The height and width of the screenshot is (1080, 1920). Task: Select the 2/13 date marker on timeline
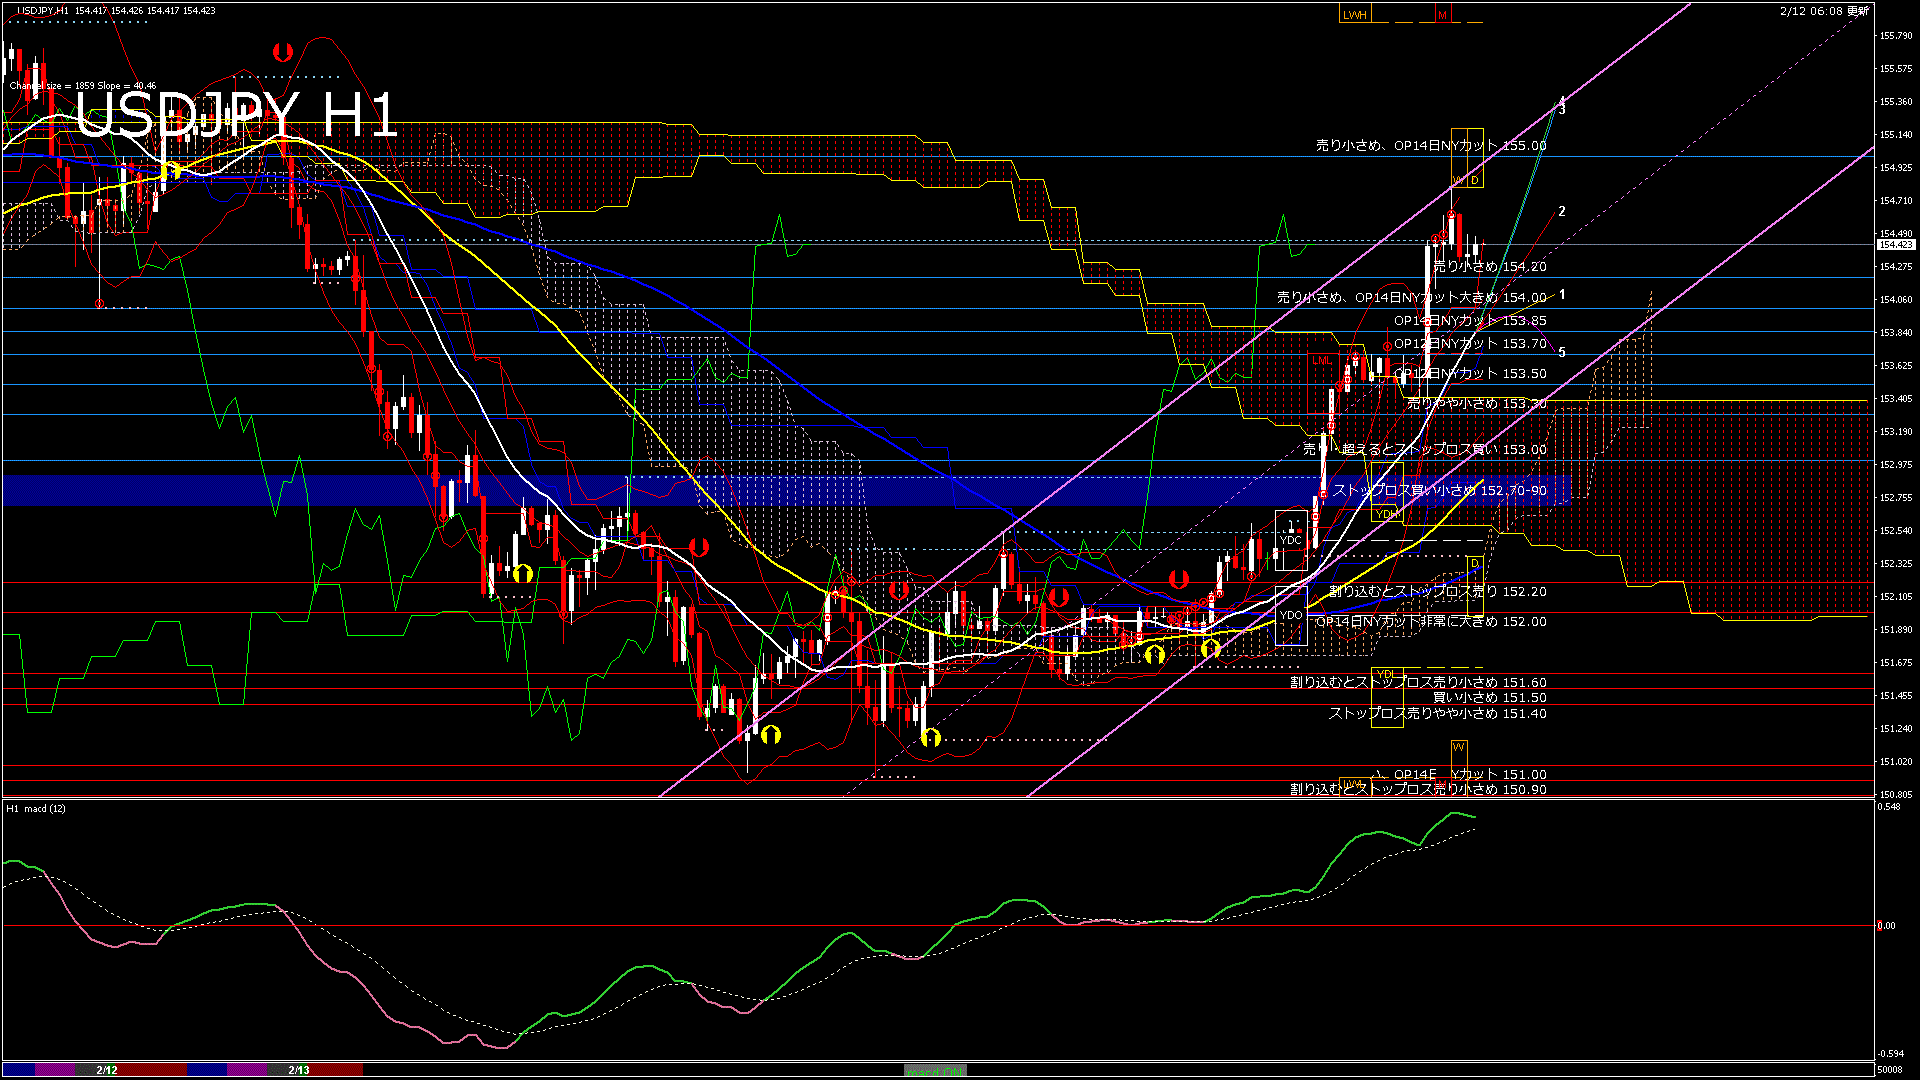[x=299, y=1070]
